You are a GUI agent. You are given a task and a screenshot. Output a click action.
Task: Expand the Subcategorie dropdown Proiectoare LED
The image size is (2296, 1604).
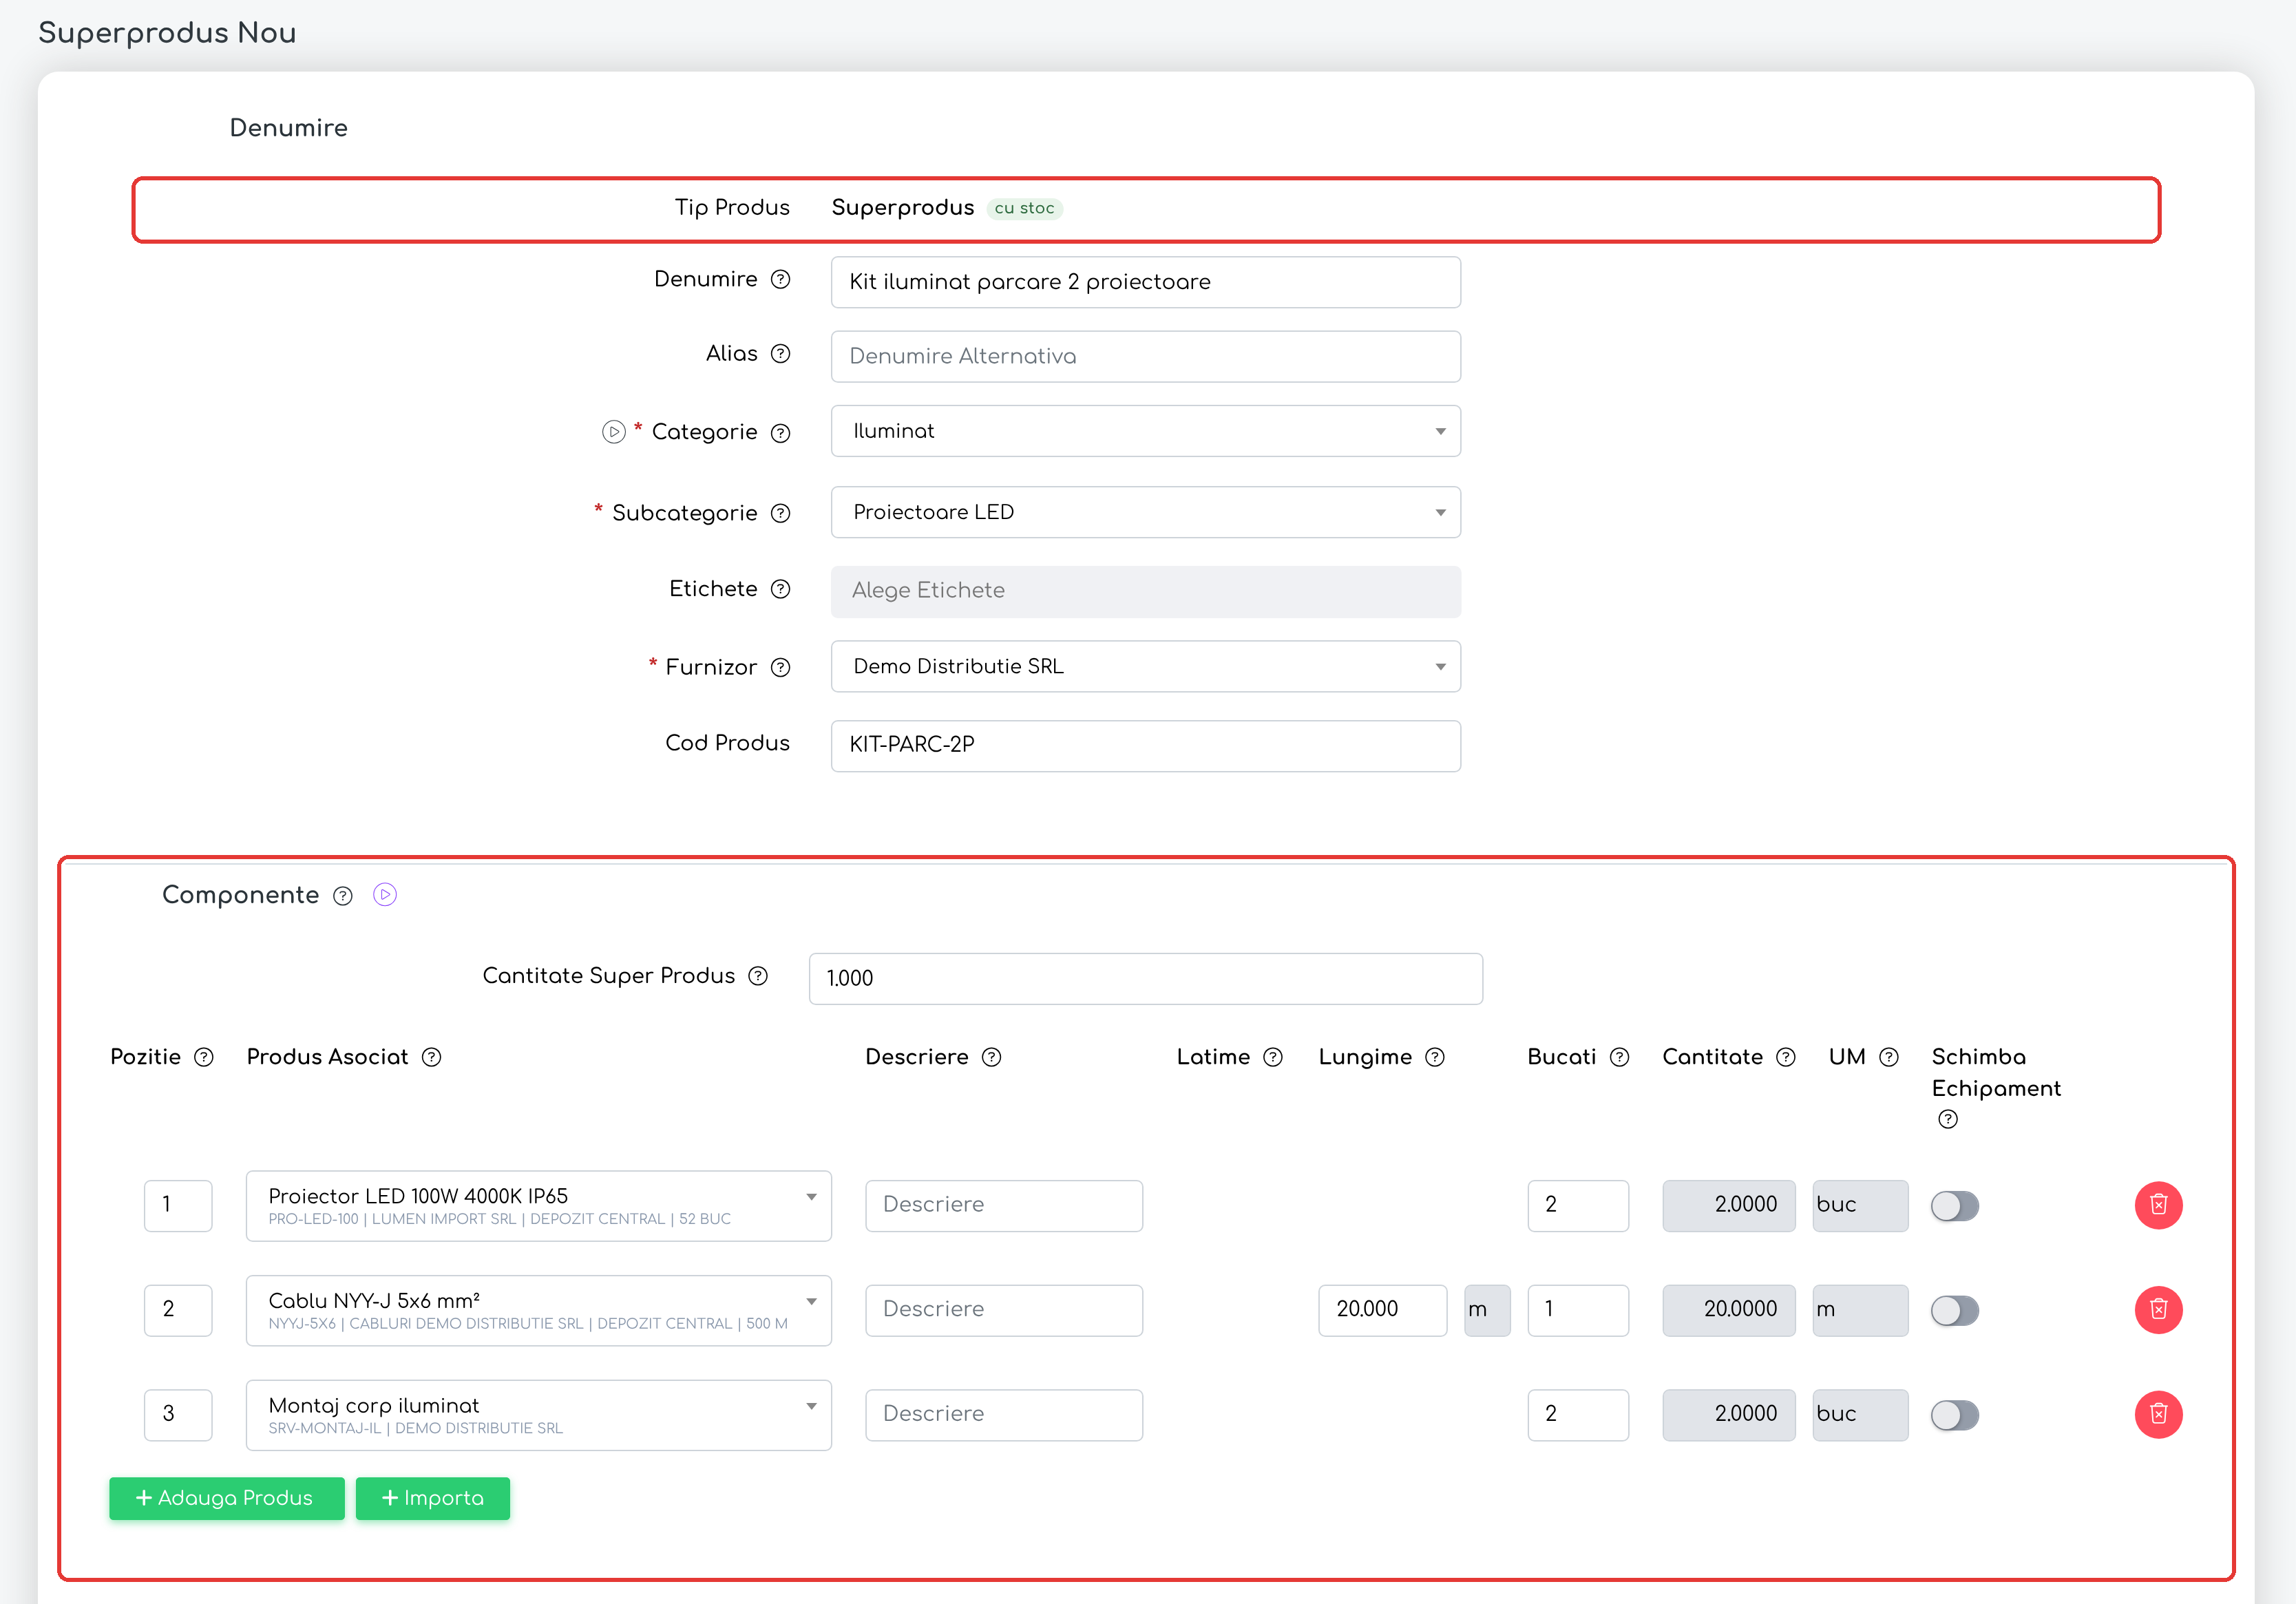[1145, 512]
